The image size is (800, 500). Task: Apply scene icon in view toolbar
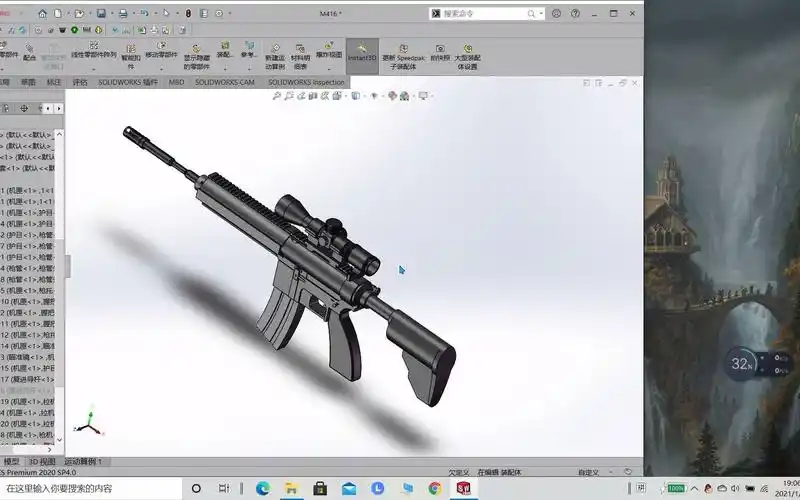click(x=404, y=95)
